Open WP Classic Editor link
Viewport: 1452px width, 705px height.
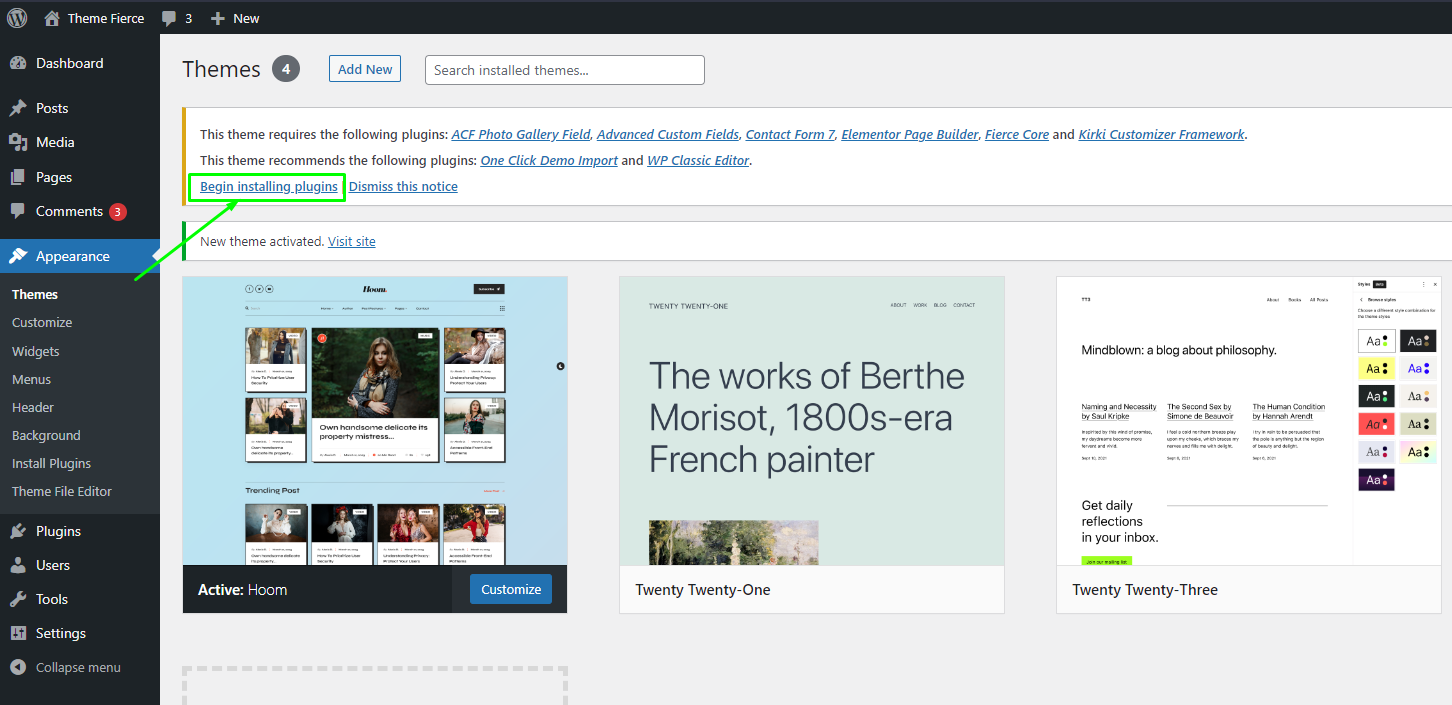[x=698, y=160]
